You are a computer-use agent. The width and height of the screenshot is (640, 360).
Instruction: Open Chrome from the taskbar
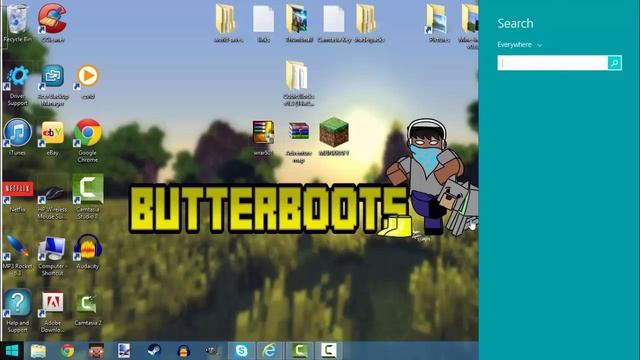pos(67,351)
